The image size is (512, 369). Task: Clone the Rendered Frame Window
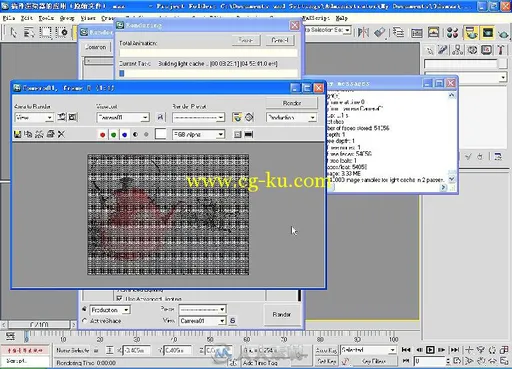(x=39, y=134)
